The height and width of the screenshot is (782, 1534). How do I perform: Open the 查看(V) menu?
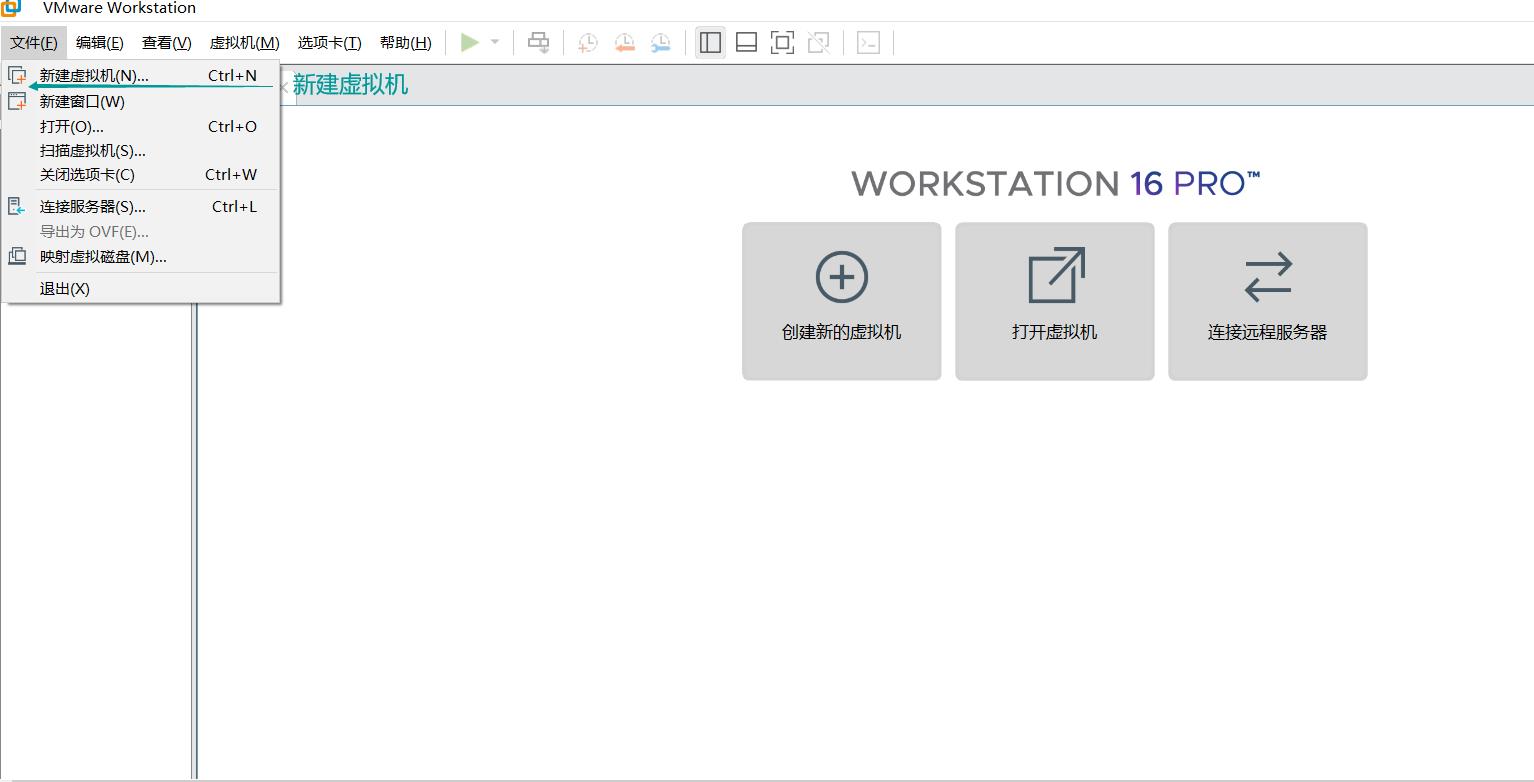coord(166,42)
